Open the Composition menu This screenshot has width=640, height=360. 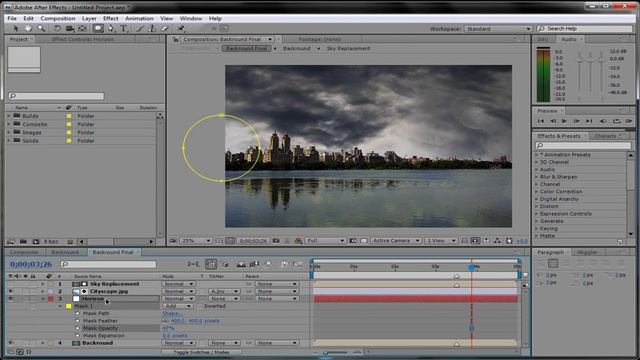pyautogui.click(x=58, y=18)
